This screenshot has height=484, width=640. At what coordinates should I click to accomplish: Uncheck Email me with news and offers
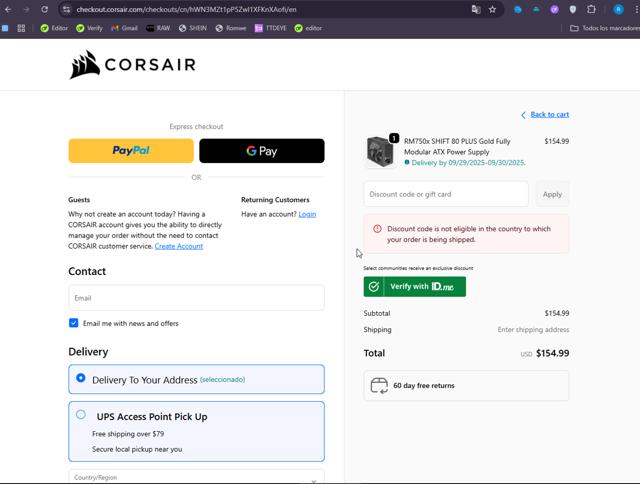click(73, 323)
